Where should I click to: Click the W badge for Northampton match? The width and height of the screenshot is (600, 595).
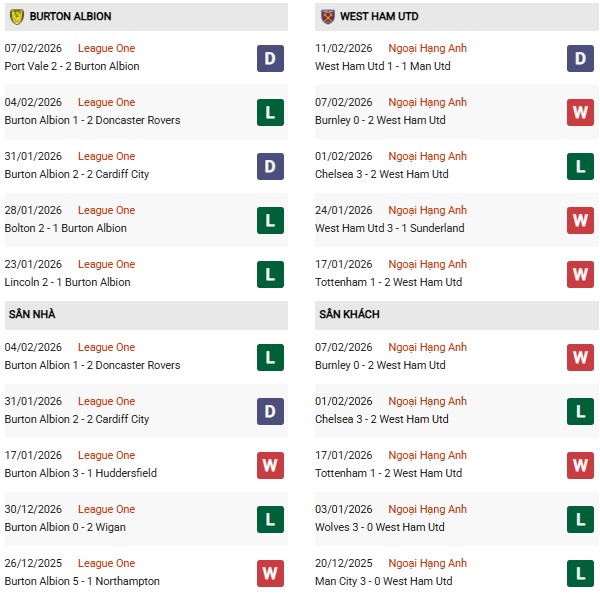[x=270, y=573]
